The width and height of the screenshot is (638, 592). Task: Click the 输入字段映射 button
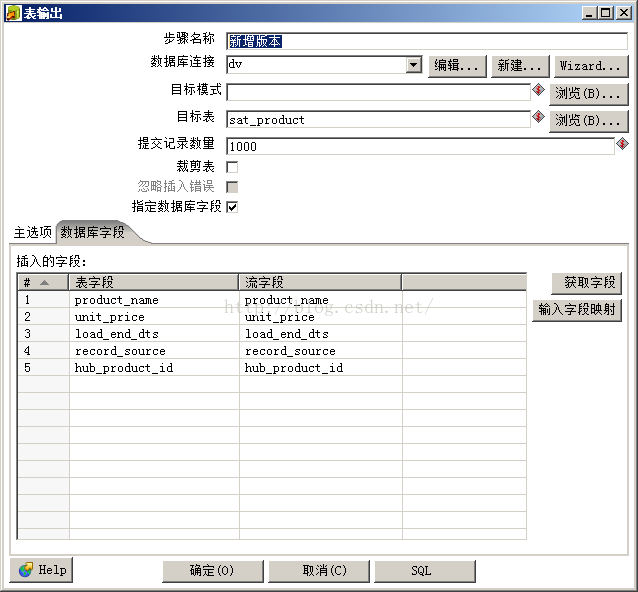tap(577, 310)
